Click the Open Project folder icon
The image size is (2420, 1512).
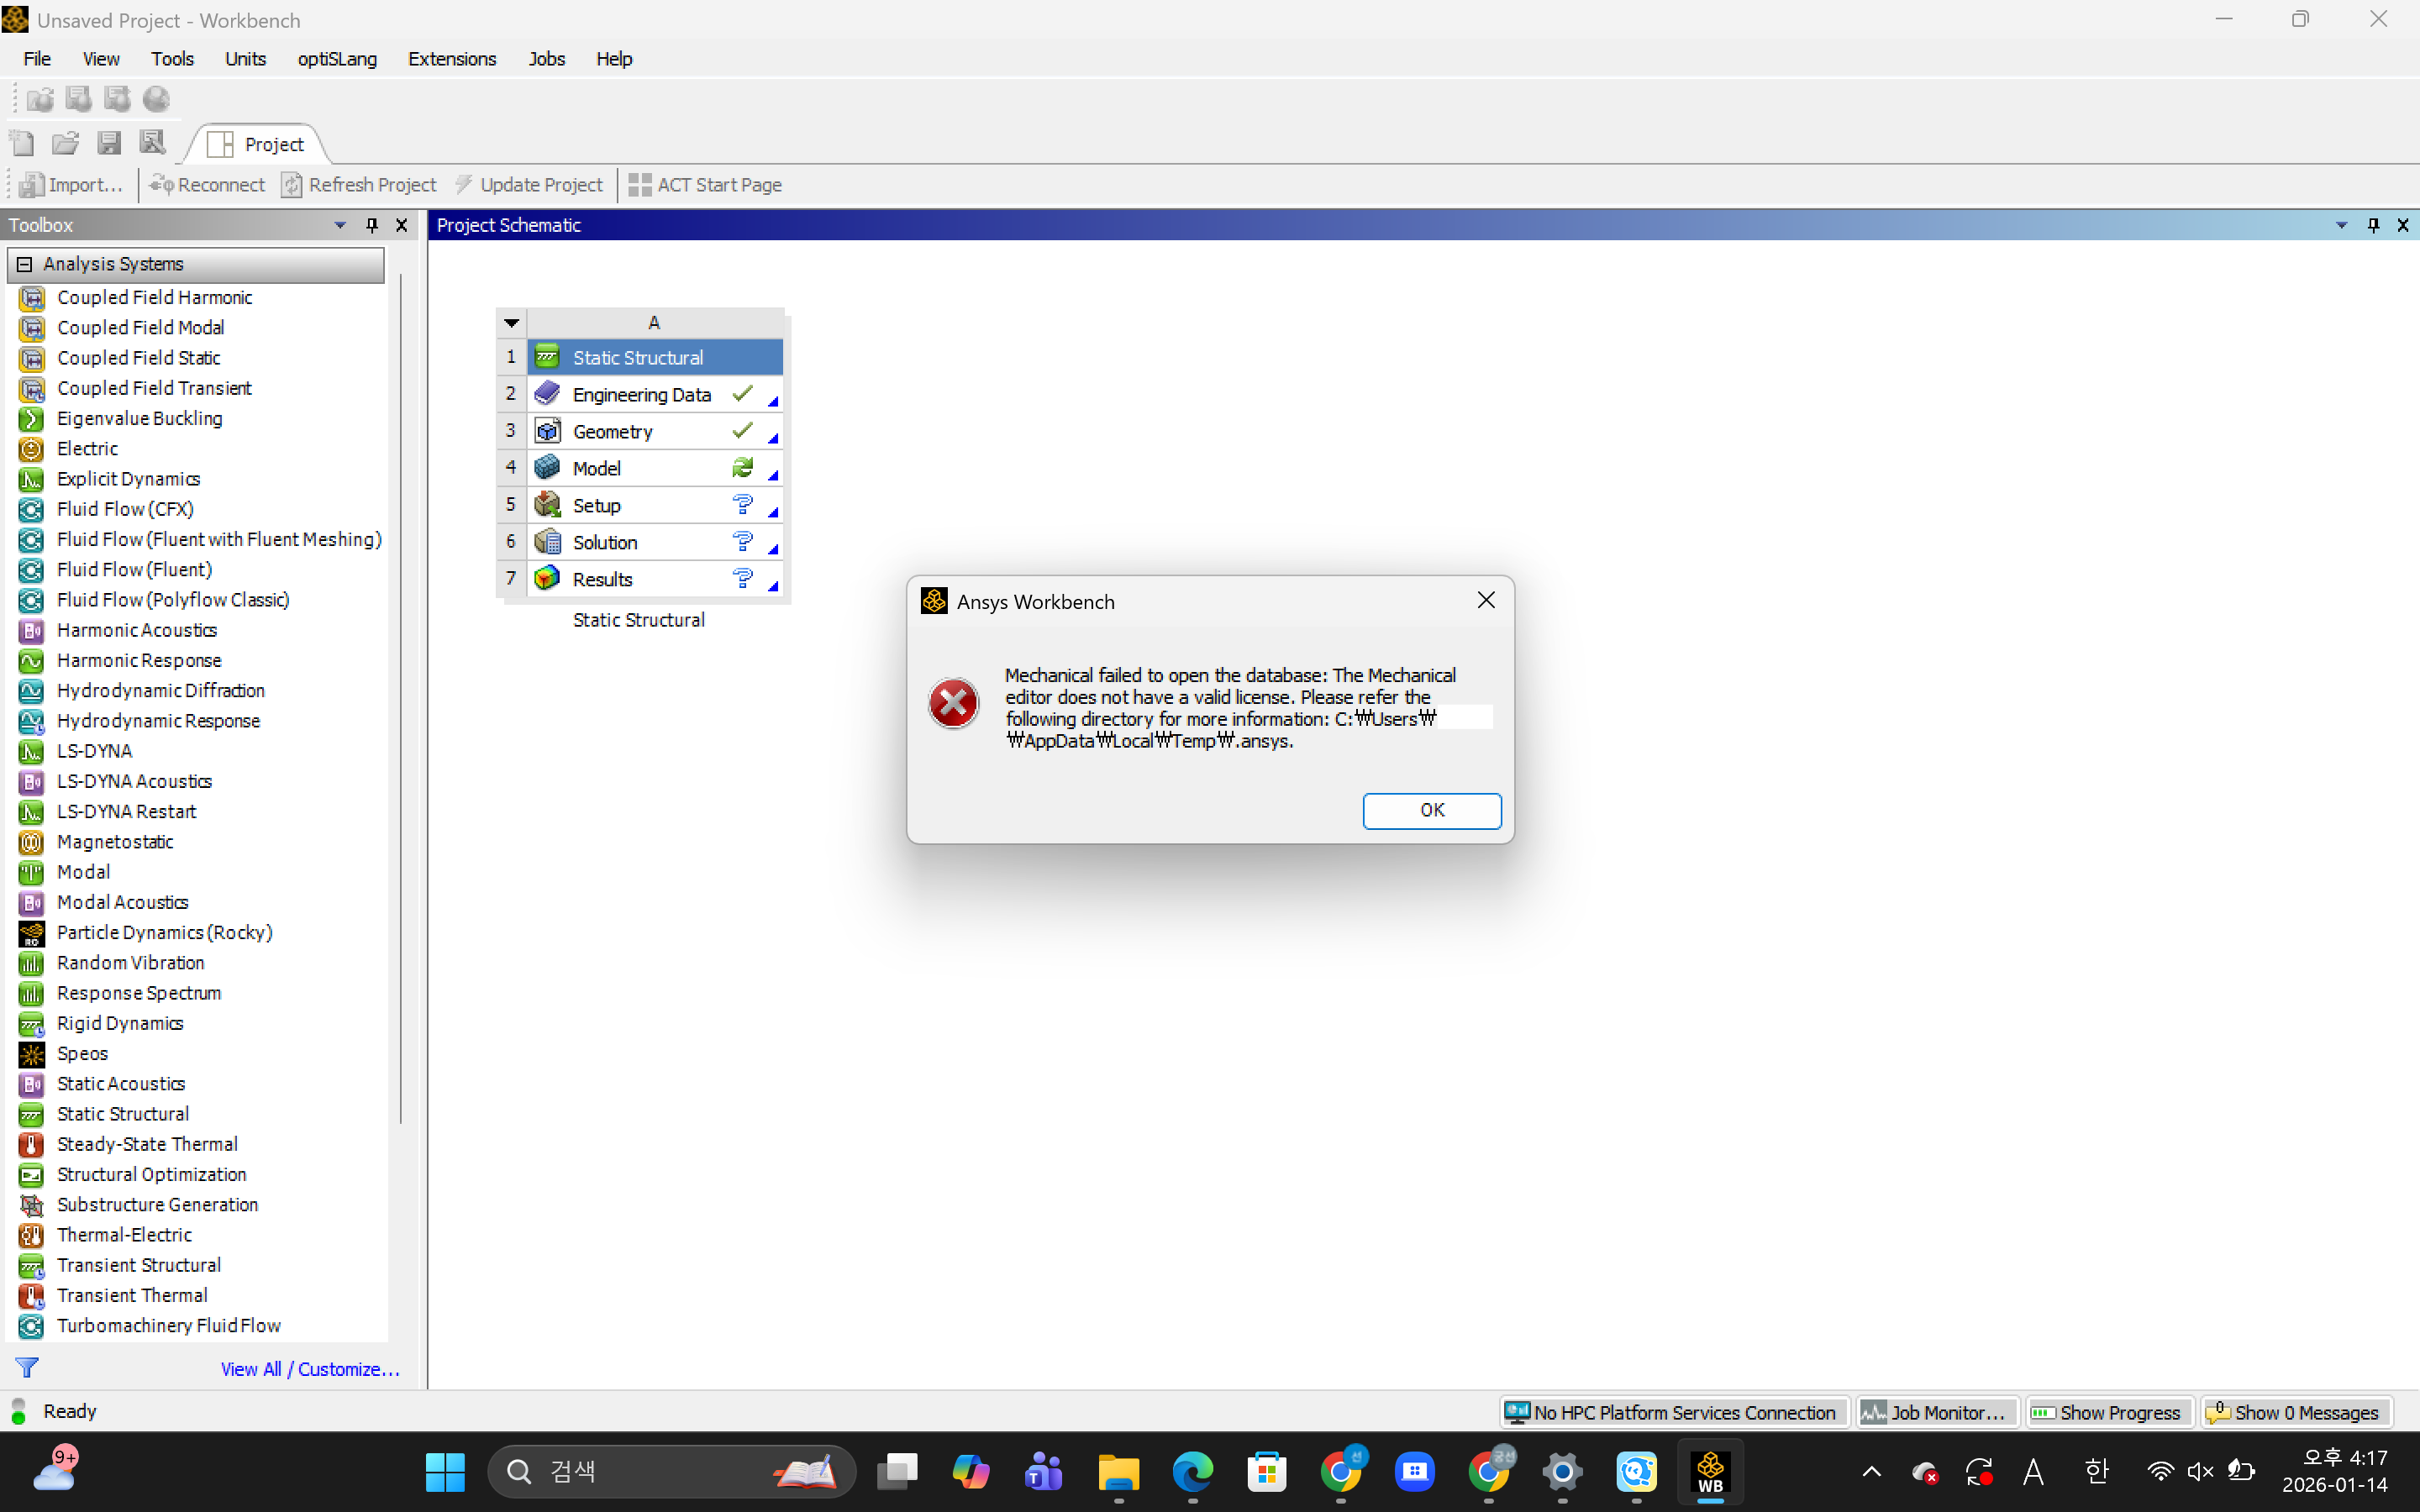tap(65, 143)
